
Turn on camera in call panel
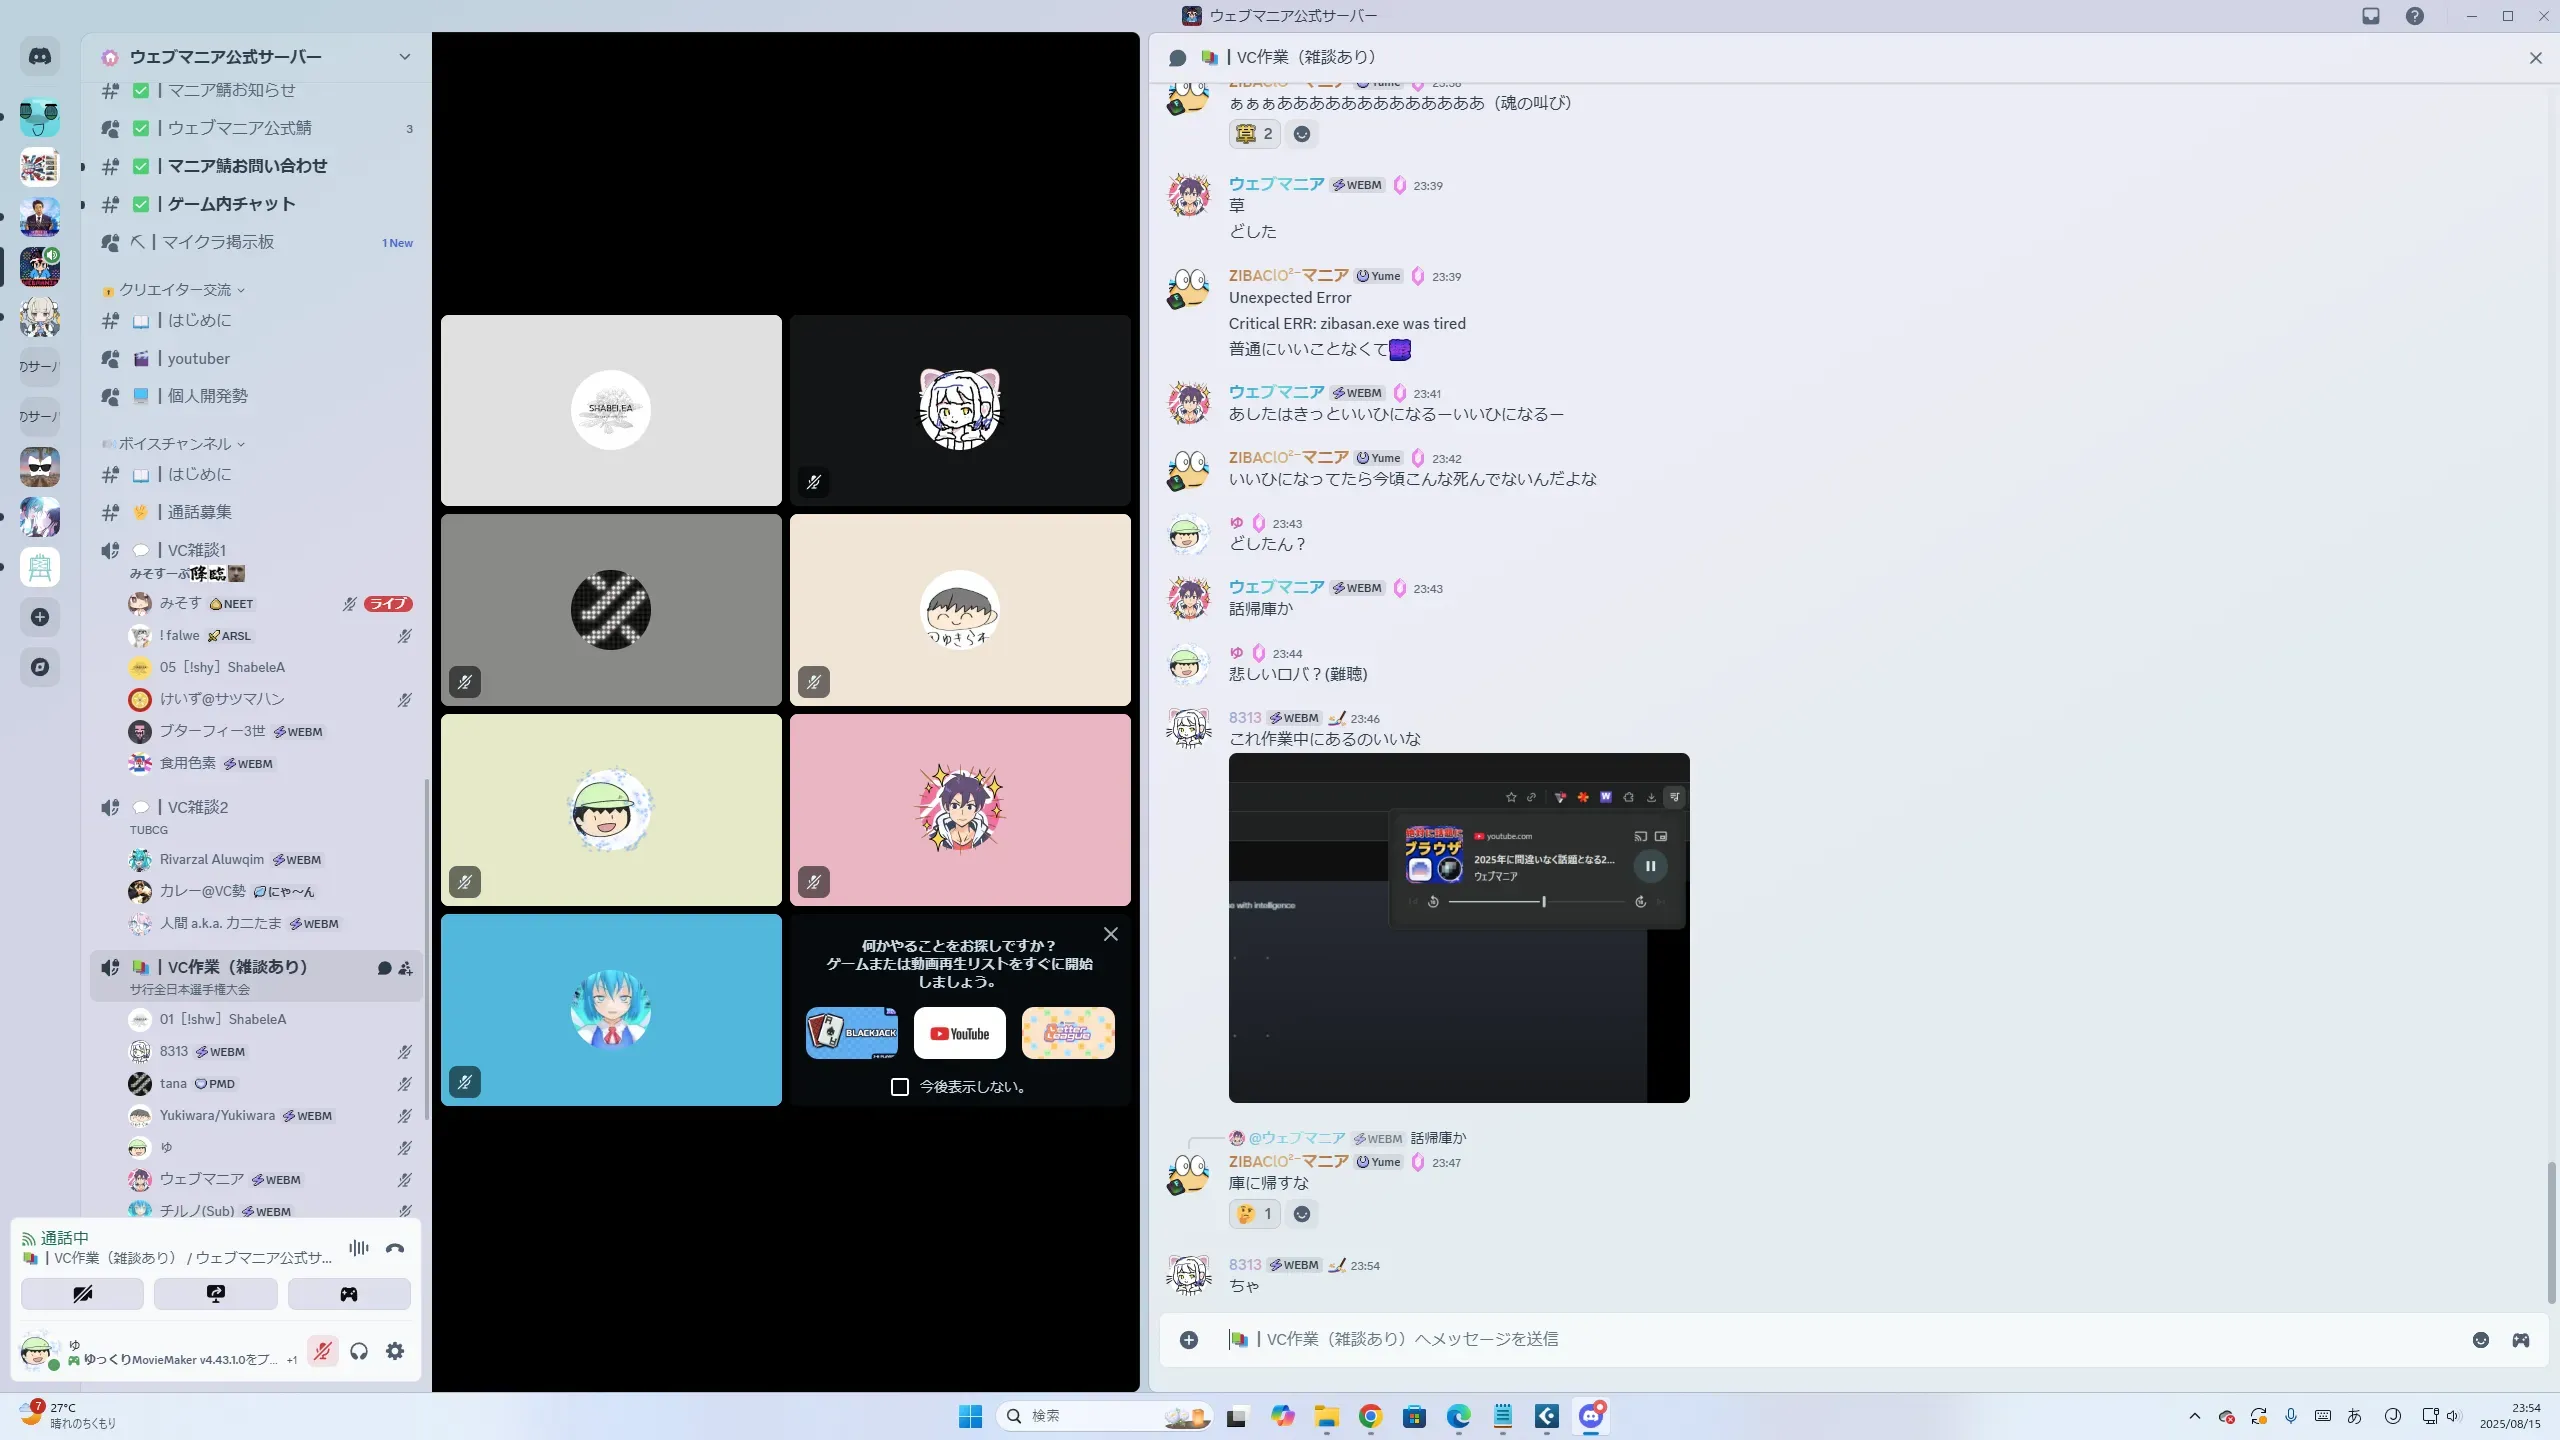click(82, 1294)
